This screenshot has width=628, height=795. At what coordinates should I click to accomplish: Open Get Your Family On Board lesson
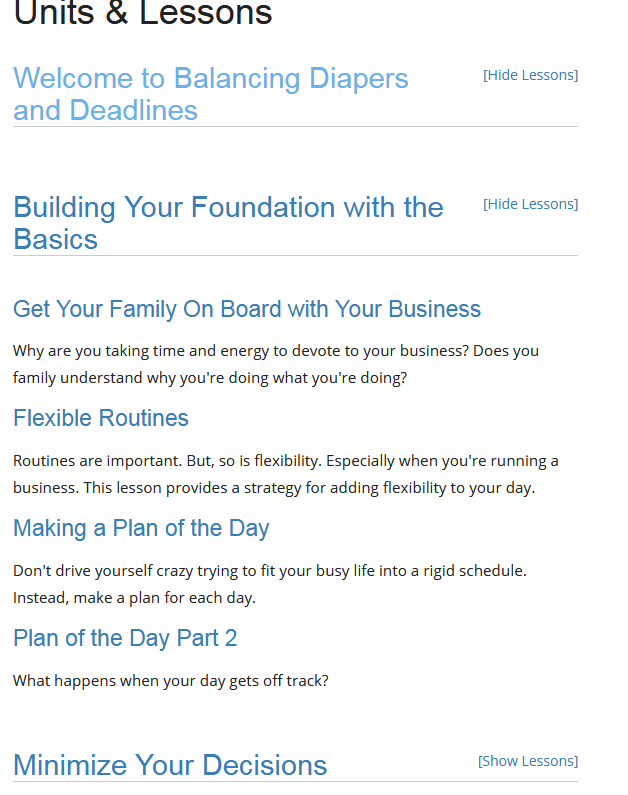point(247,309)
